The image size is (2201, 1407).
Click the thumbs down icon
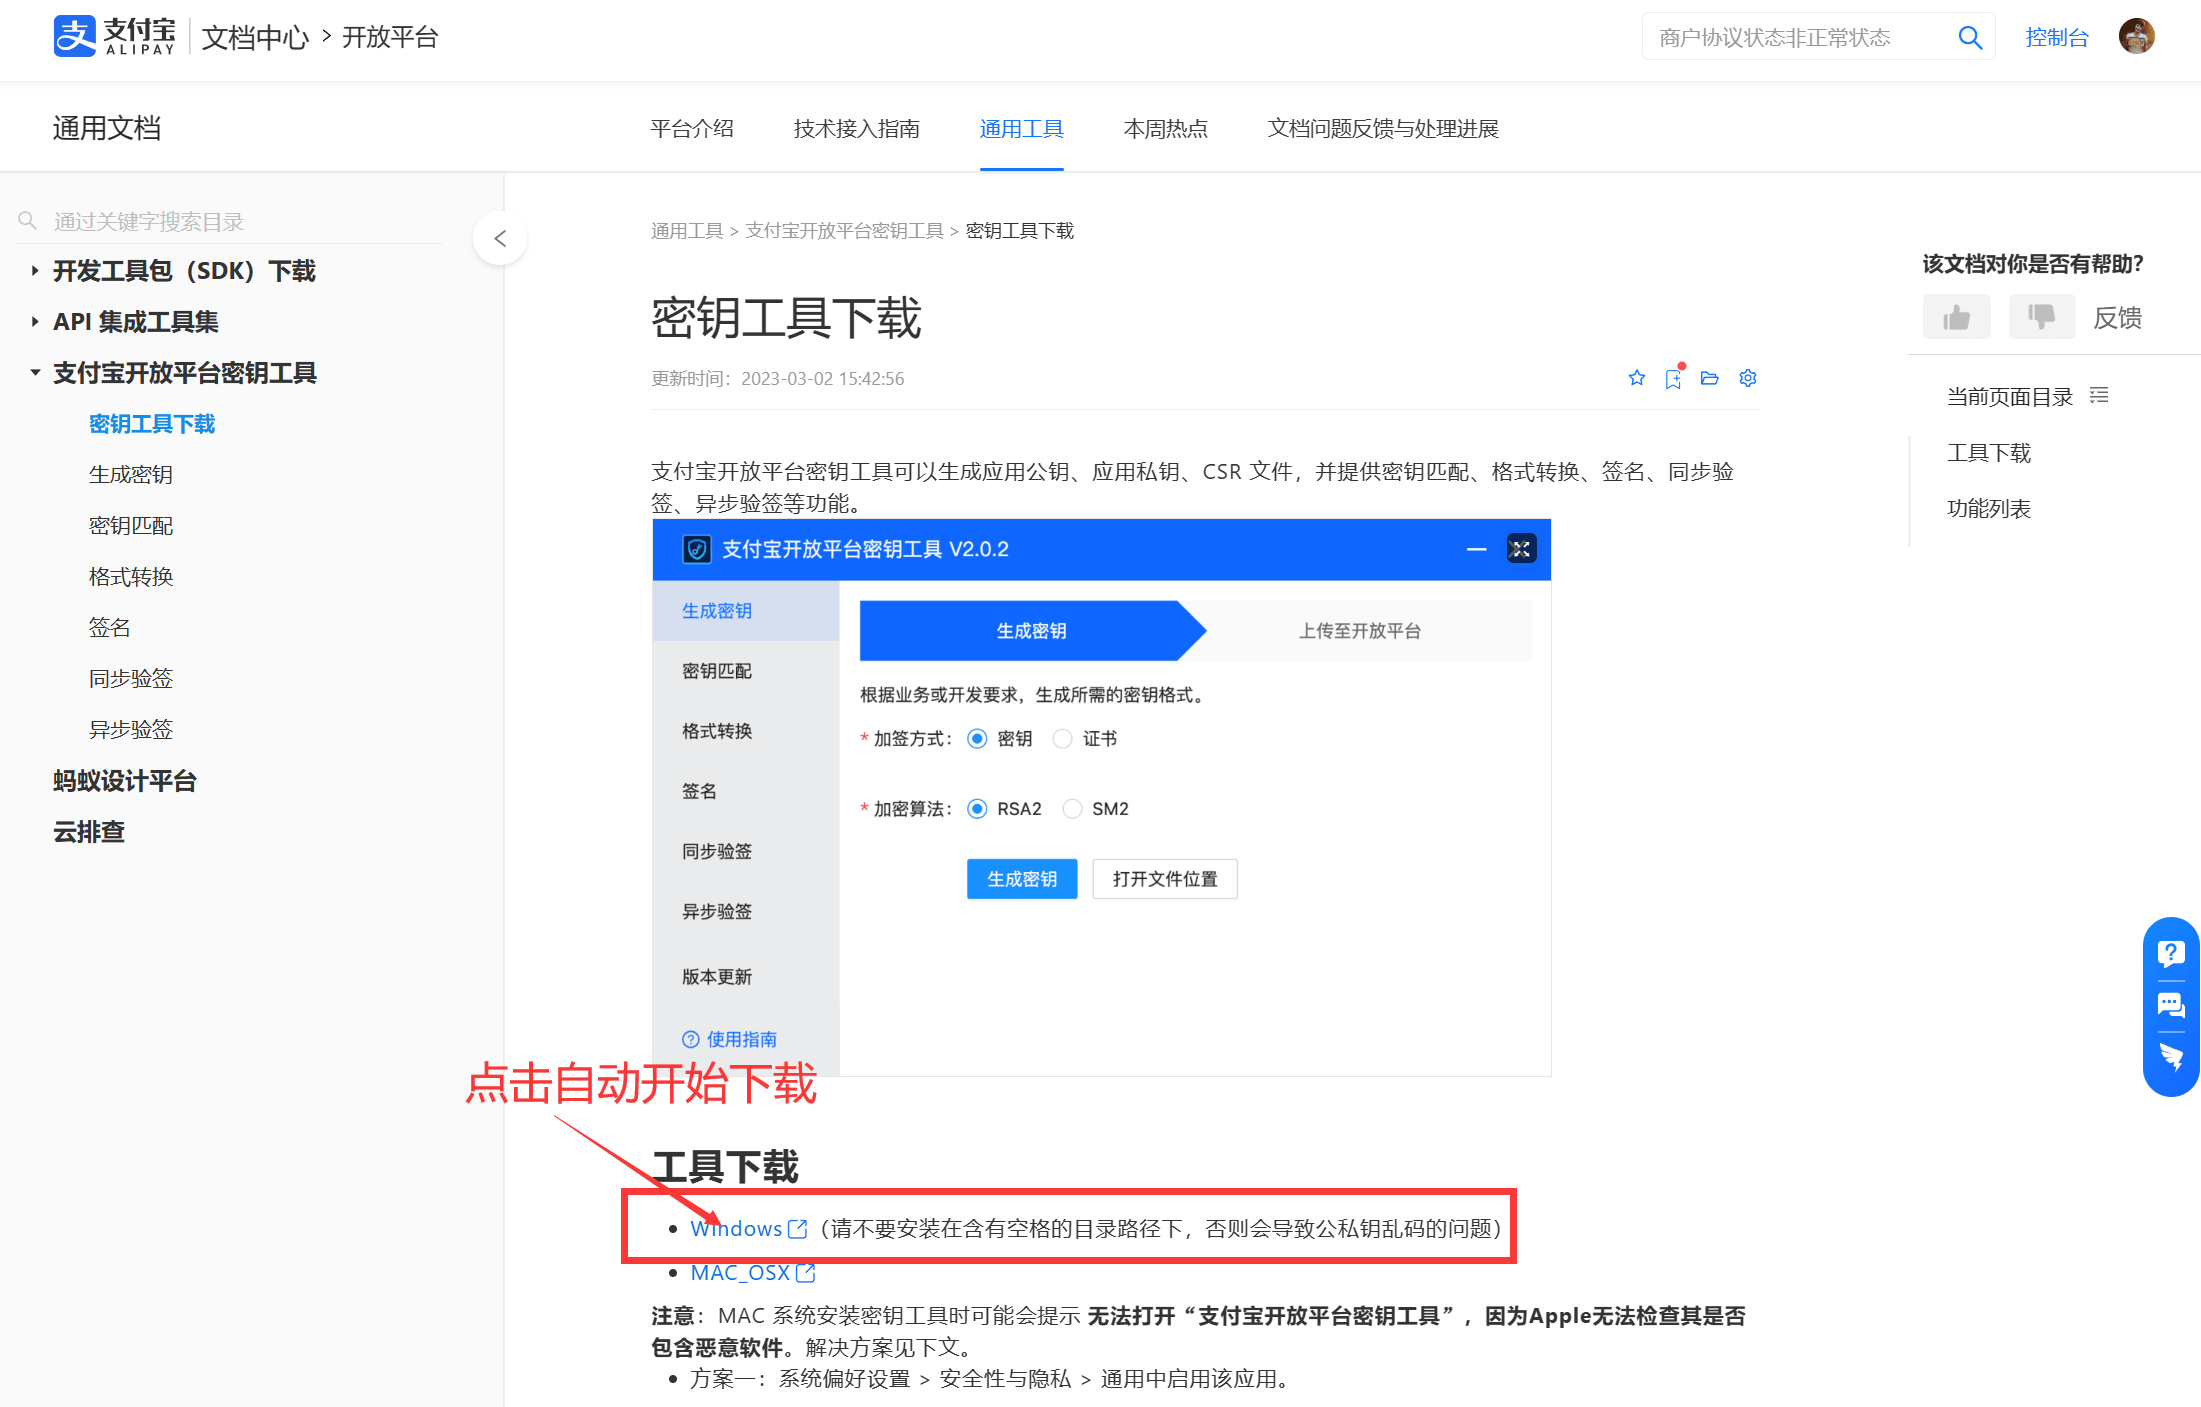2041,318
